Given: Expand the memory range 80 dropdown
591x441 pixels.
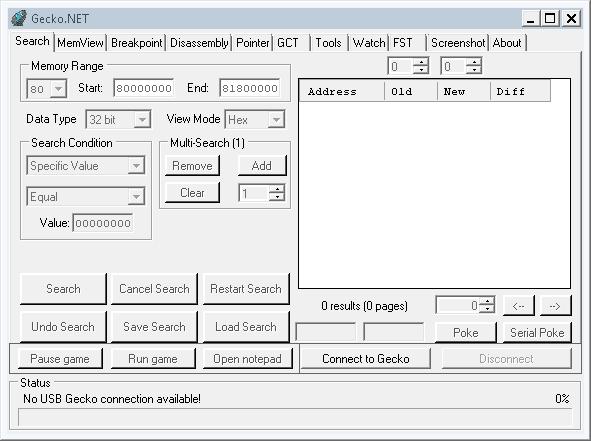Looking at the screenshot, I should point(58,89).
